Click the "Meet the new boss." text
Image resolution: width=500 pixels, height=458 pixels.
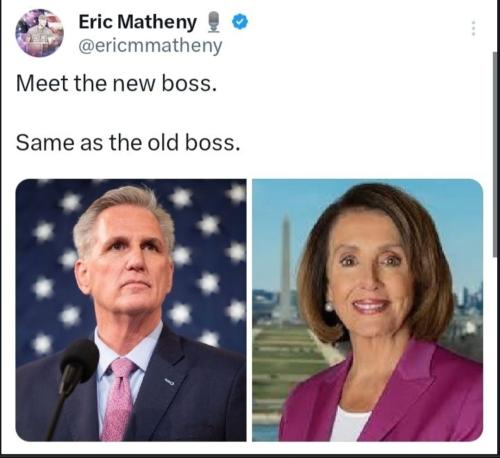(116, 83)
